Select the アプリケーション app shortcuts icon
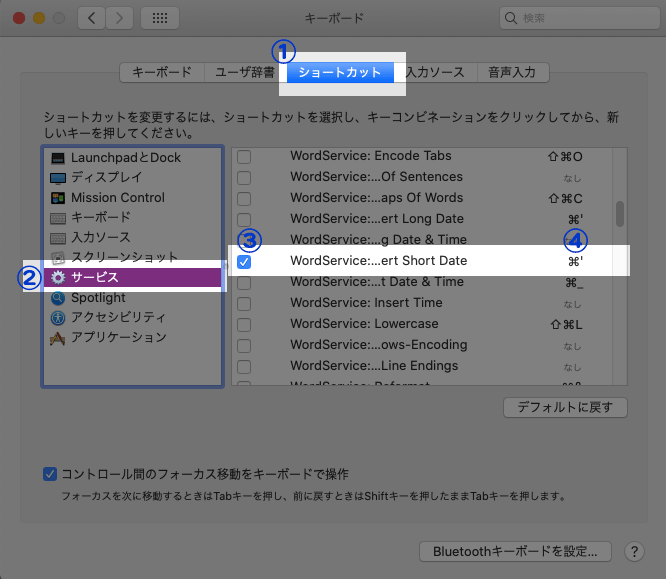Viewport: 666px width, 579px height. pos(58,338)
